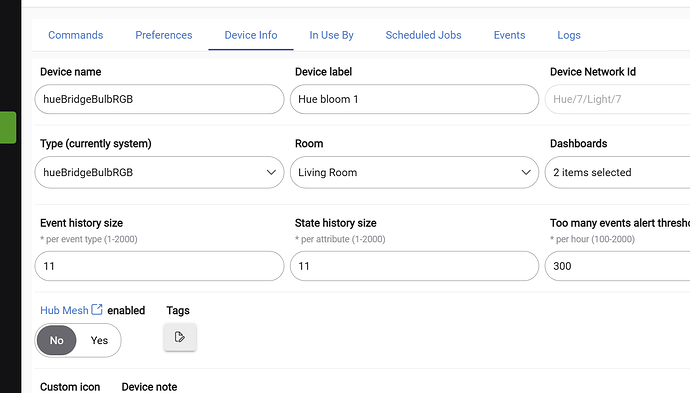Open the In Use By tab

(x=331, y=35)
